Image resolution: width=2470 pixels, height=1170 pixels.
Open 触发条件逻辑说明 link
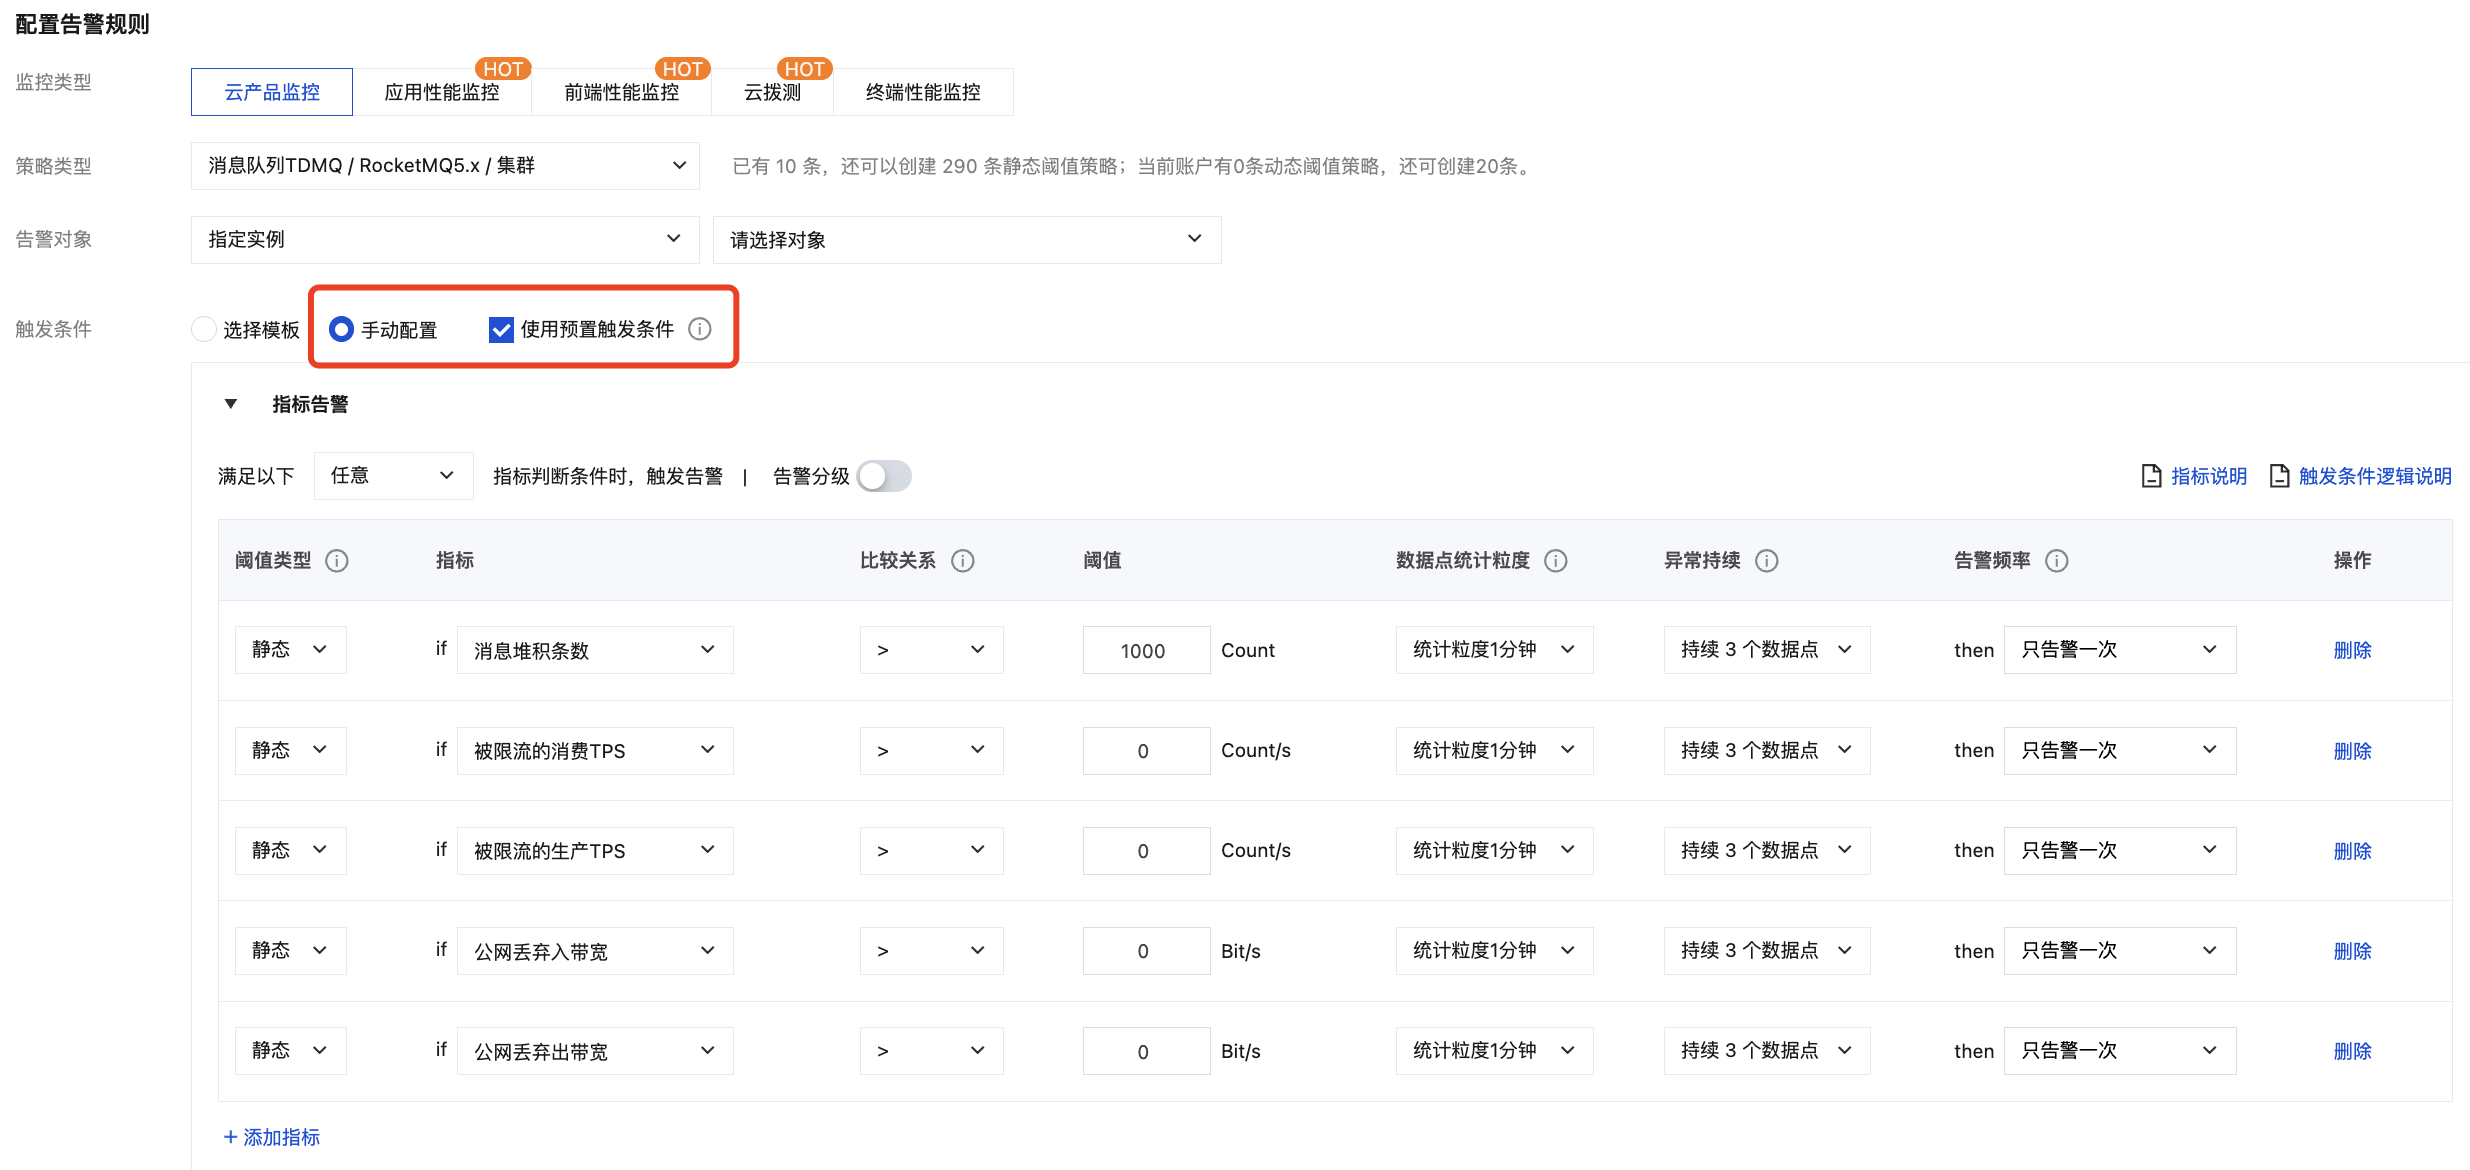click(2374, 476)
